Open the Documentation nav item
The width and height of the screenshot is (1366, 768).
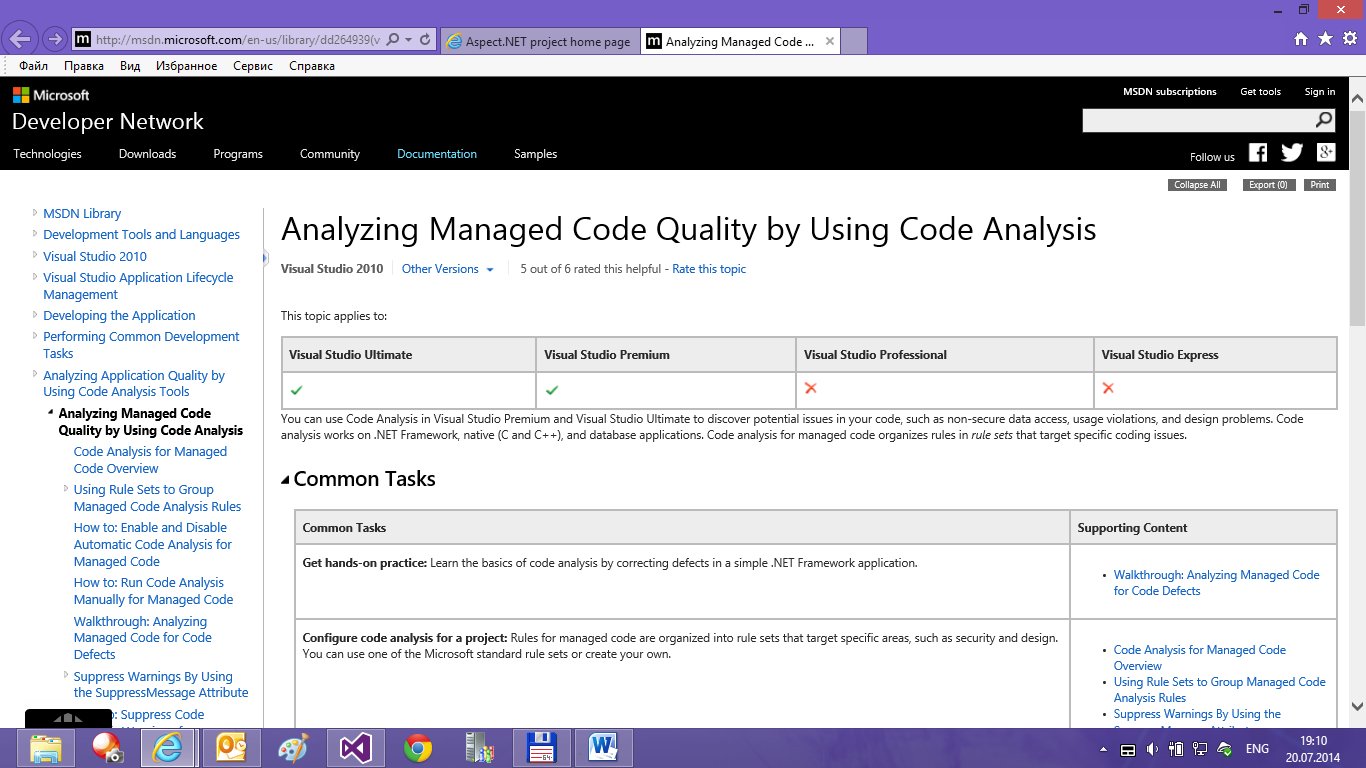coord(437,154)
